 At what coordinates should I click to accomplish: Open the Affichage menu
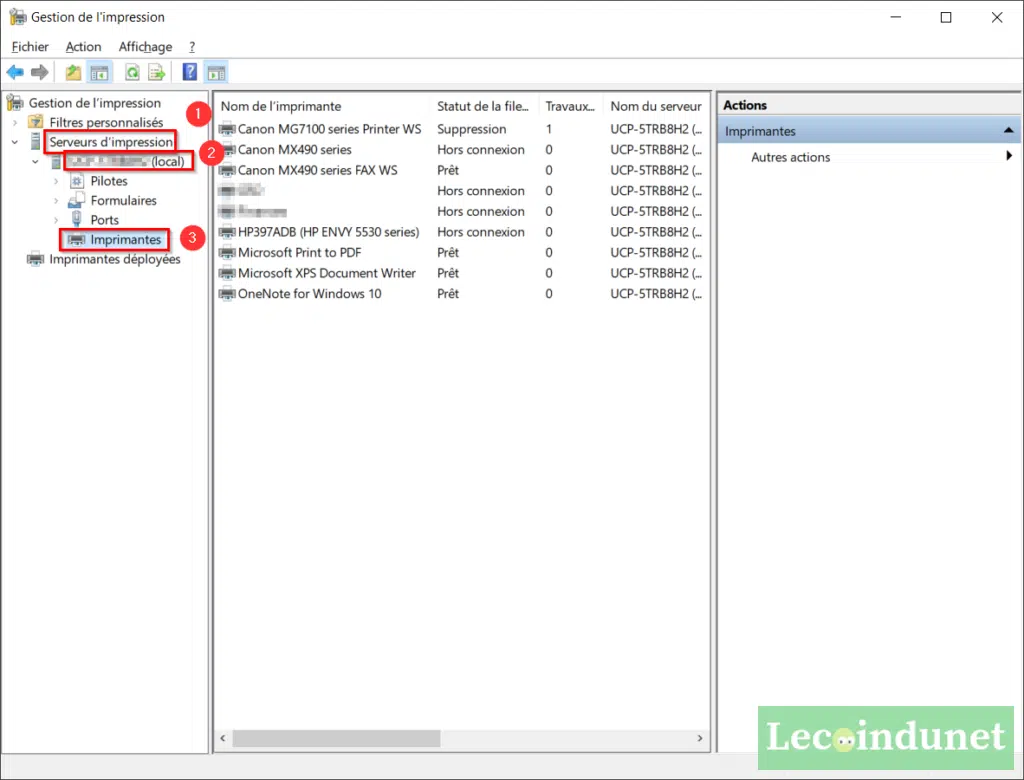[146, 46]
